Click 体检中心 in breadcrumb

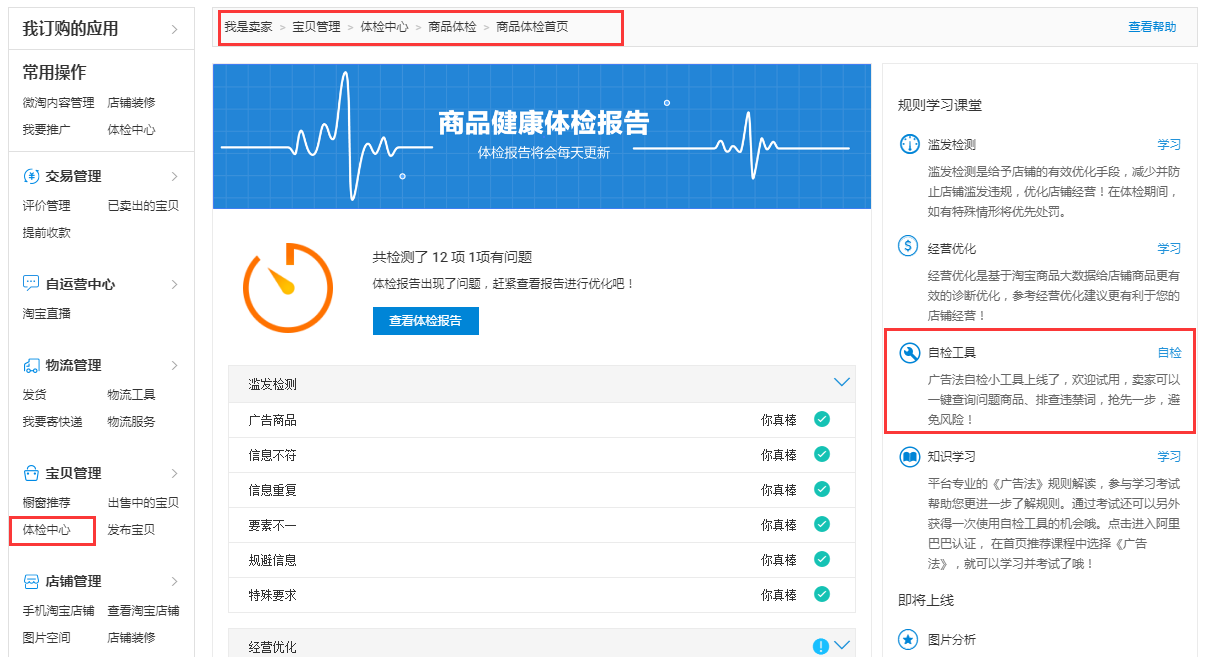384,27
